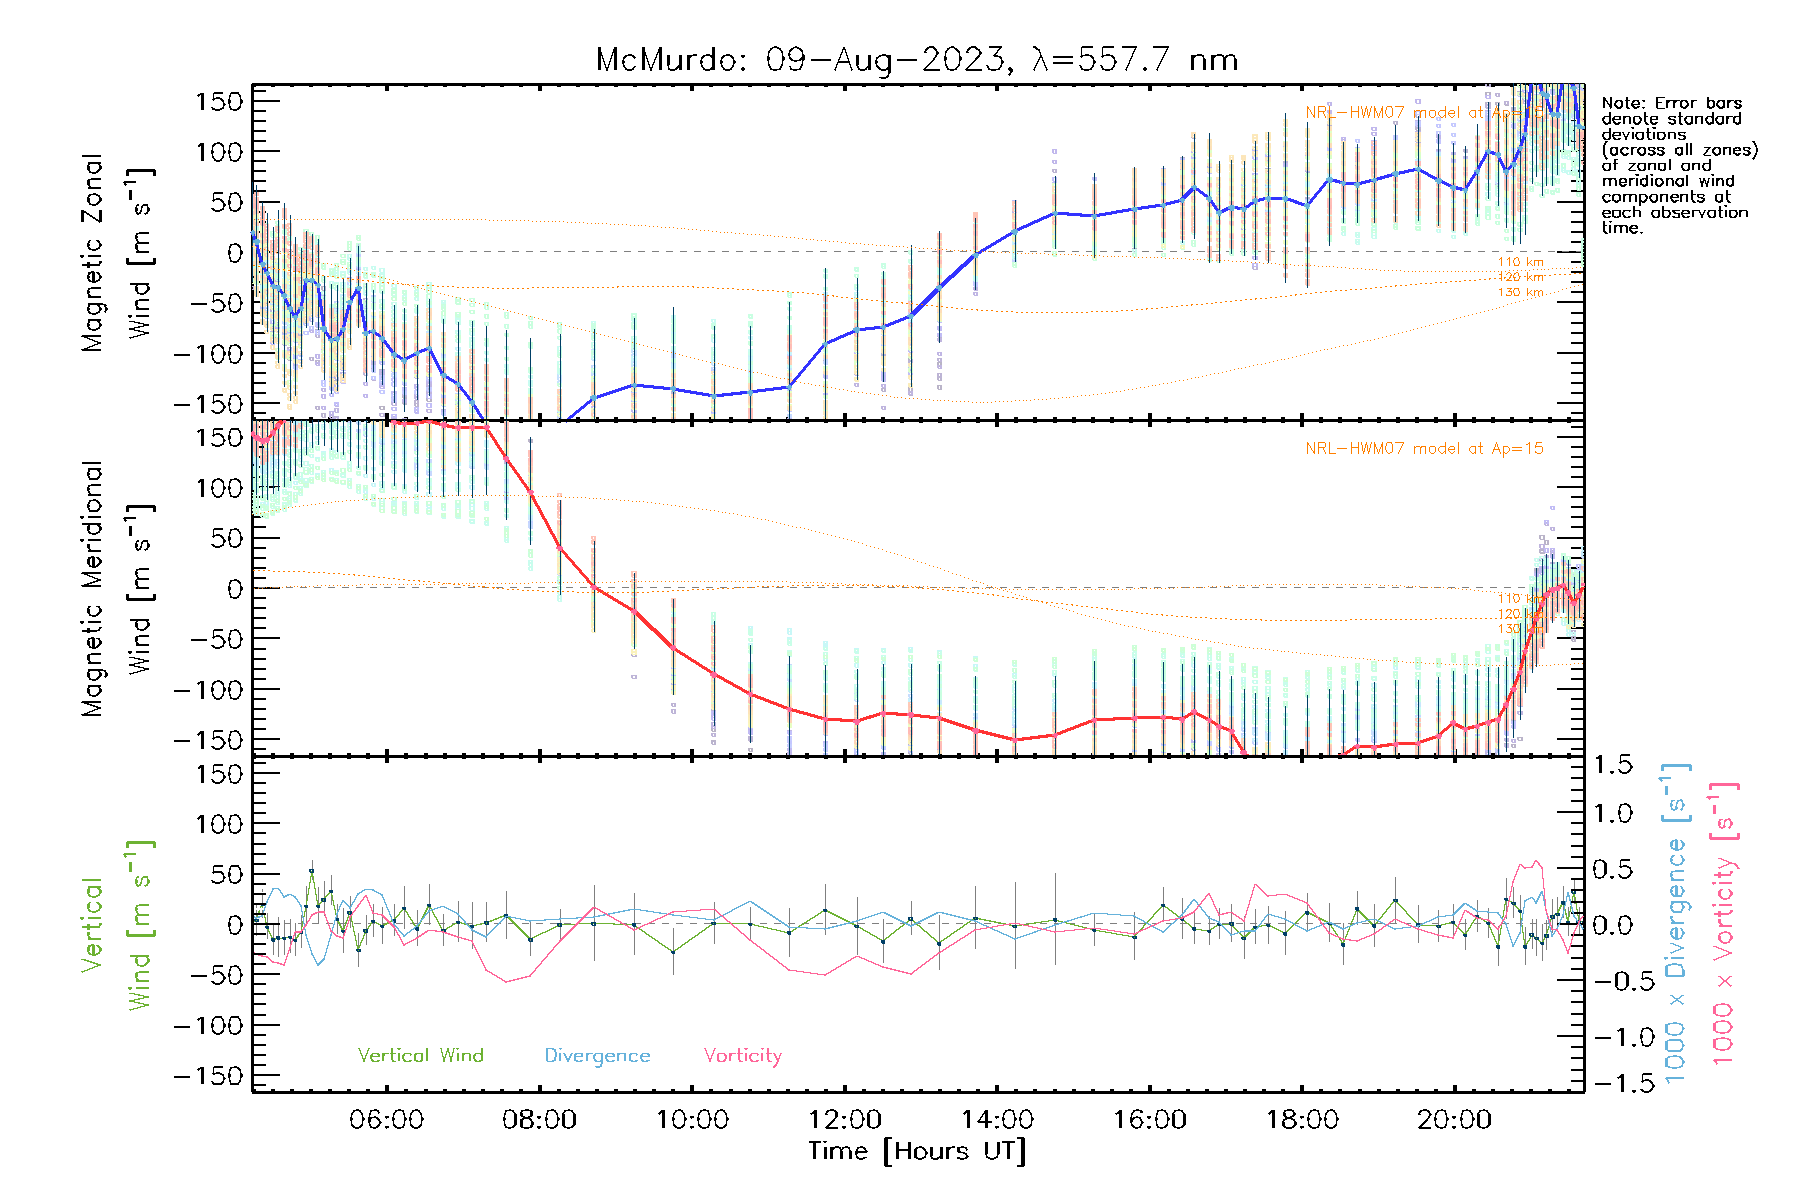This screenshot has height=1200, width=1800.
Task: Select the pink Vorticity legend label
Action: click(x=742, y=1055)
